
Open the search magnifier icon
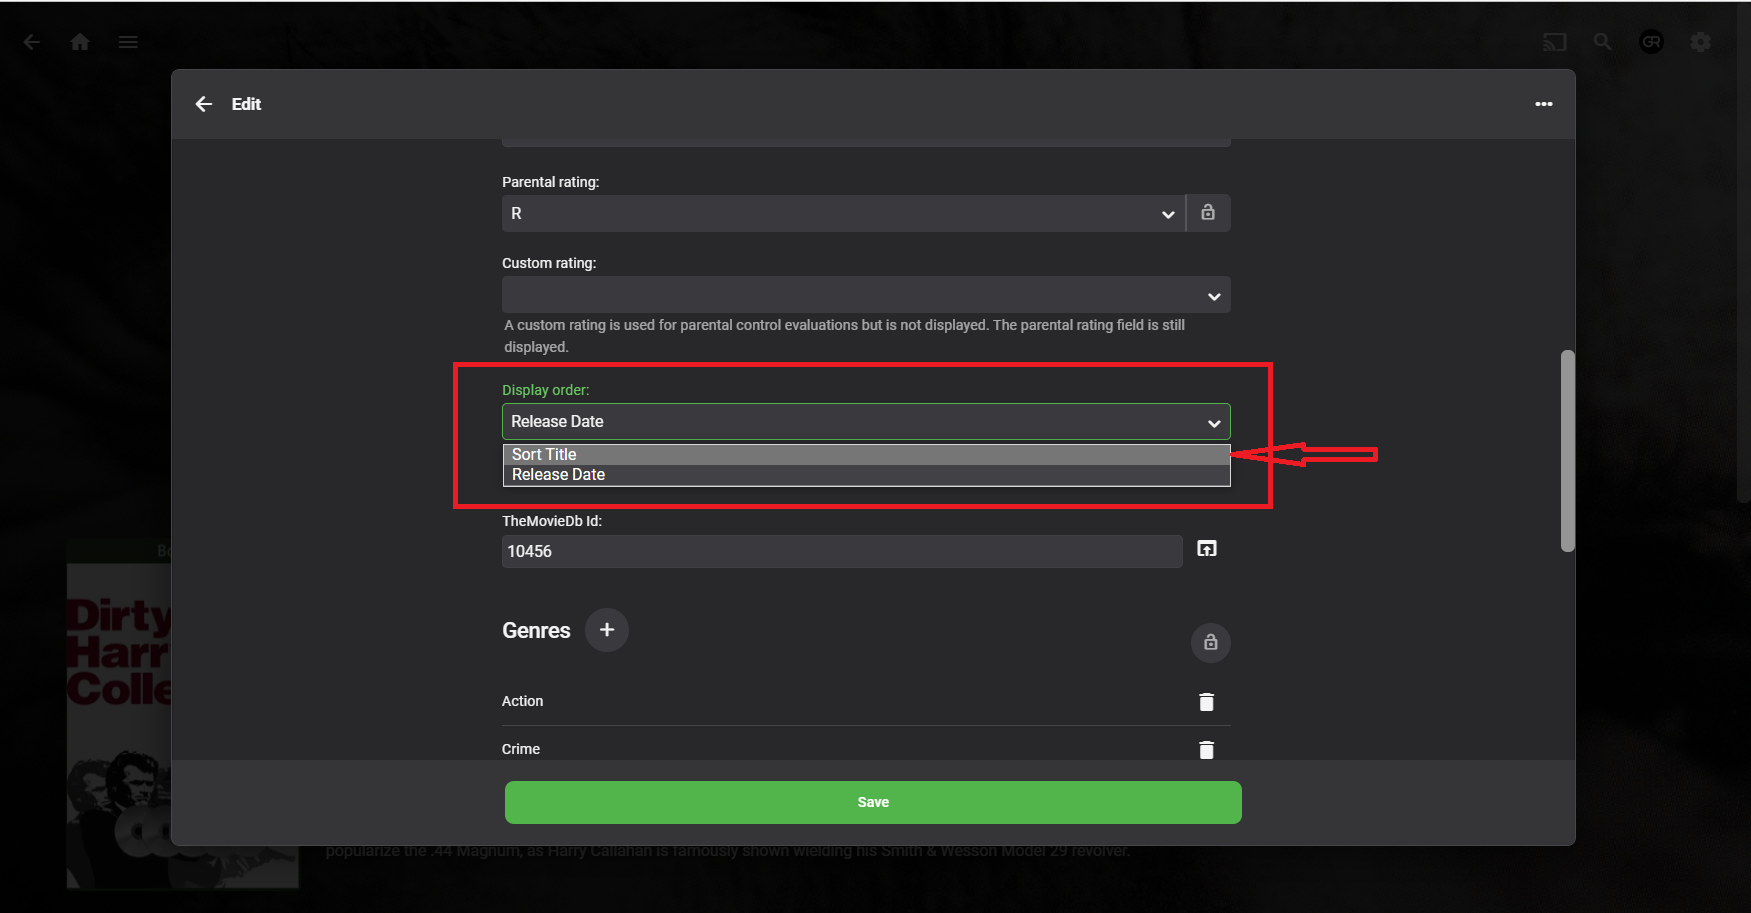pos(1603,42)
